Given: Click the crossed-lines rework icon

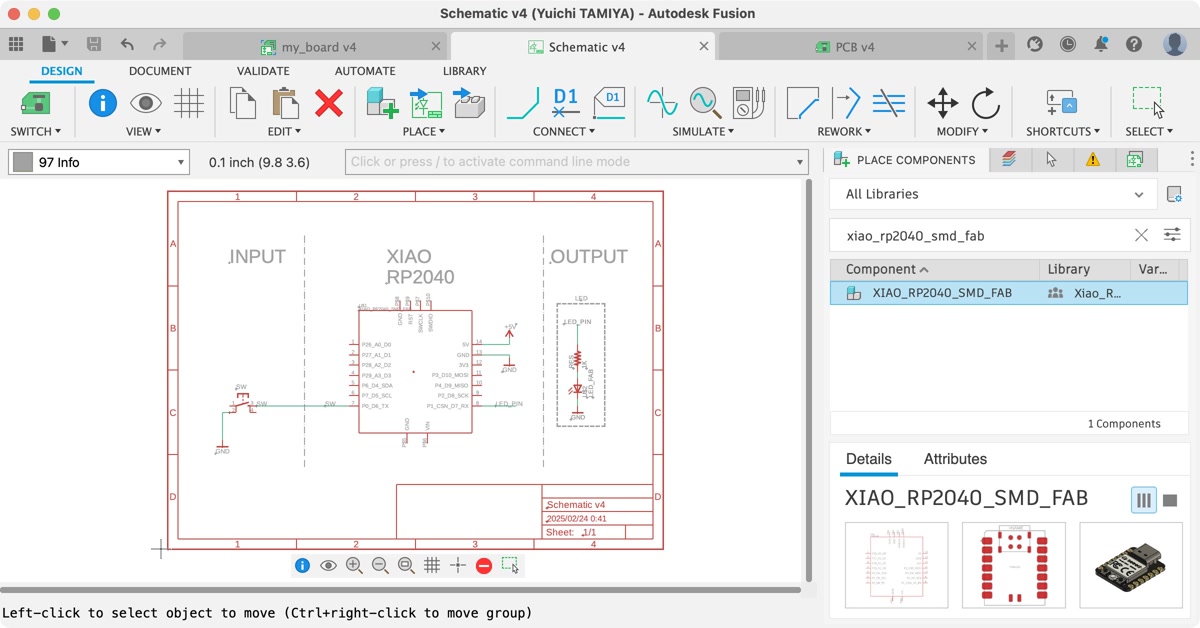Looking at the screenshot, I should coord(888,103).
